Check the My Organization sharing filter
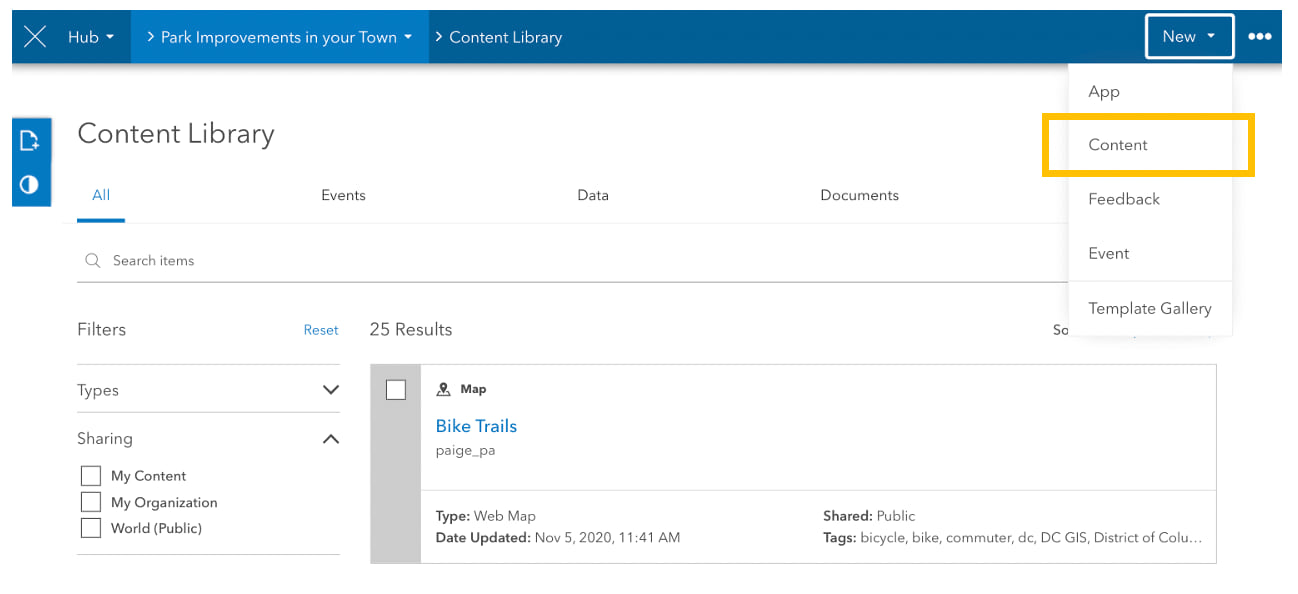 (x=91, y=502)
